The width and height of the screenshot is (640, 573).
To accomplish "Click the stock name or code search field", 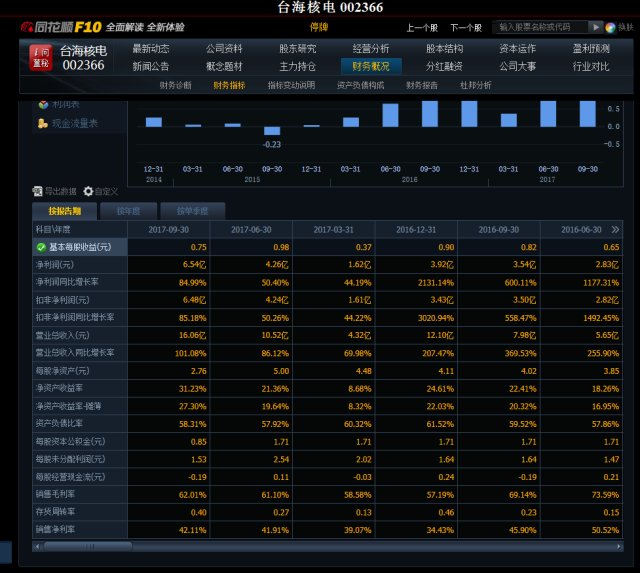I will (x=540, y=27).
